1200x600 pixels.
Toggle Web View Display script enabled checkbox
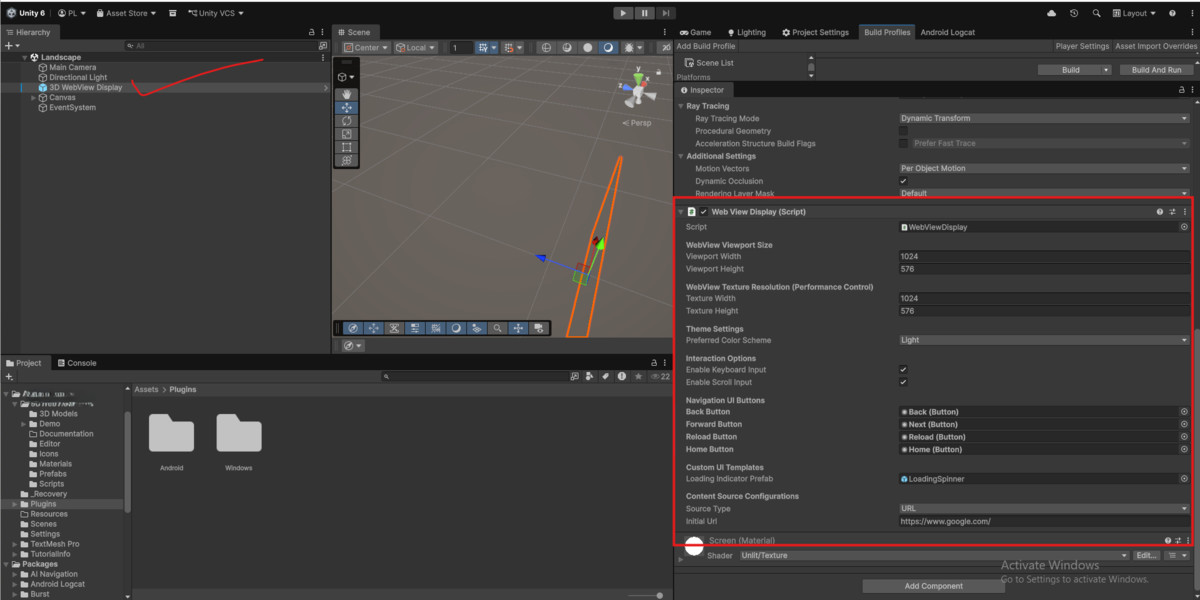(703, 212)
